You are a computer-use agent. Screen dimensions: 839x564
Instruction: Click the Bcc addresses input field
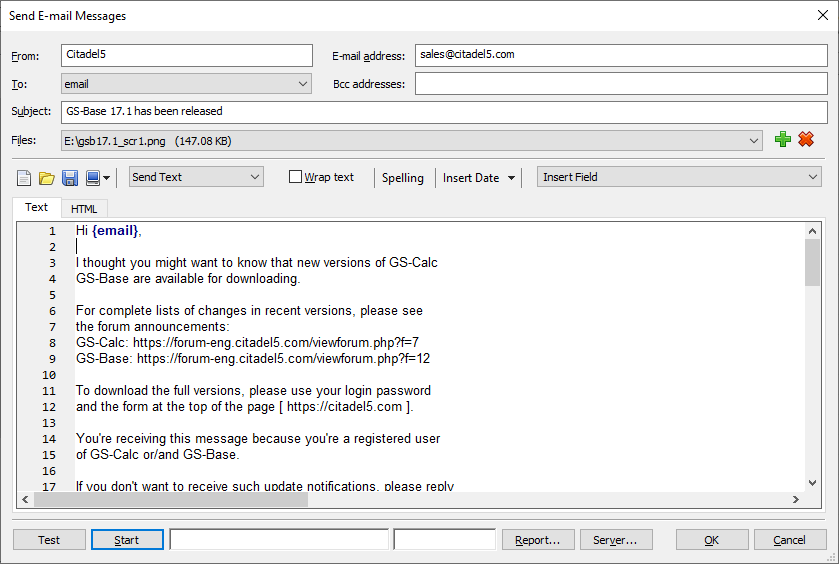point(621,84)
